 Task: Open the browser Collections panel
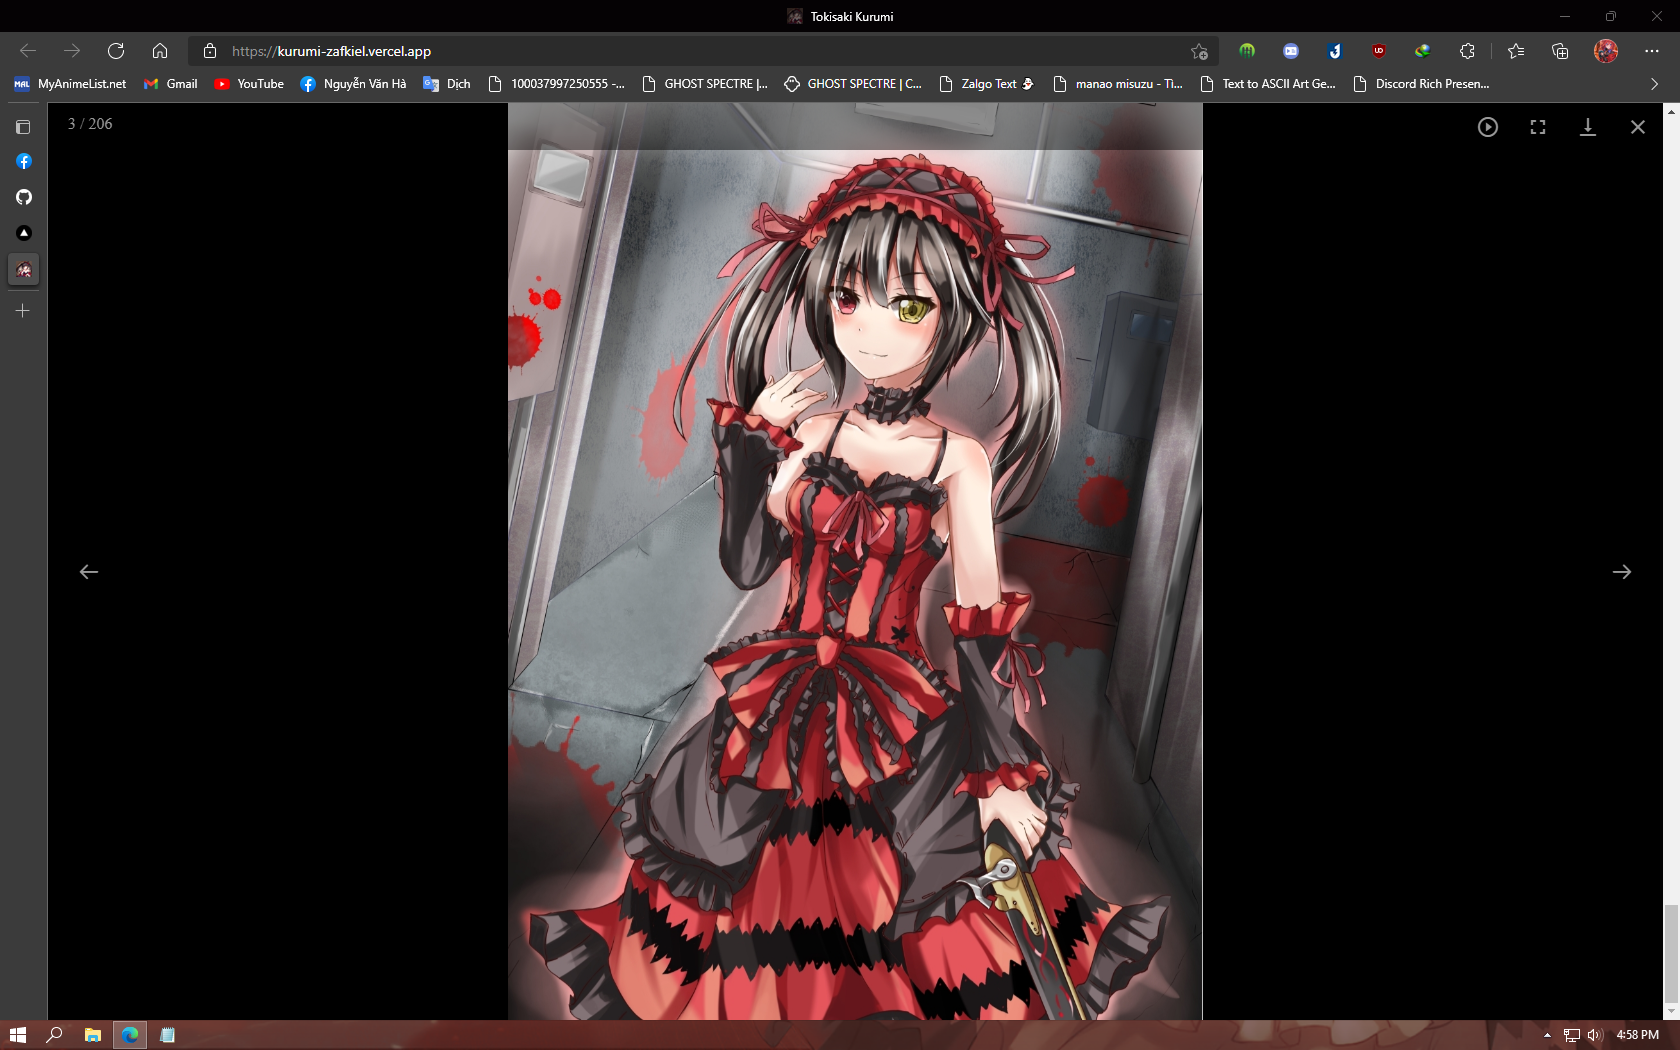pyautogui.click(x=1560, y=51)
